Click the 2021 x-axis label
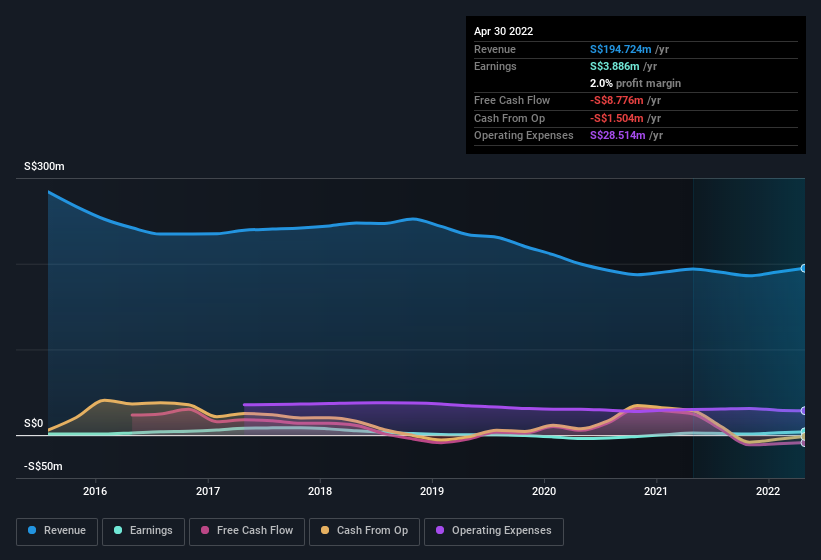The height and width of the screenshot is (560, 821). click(656, 491)
